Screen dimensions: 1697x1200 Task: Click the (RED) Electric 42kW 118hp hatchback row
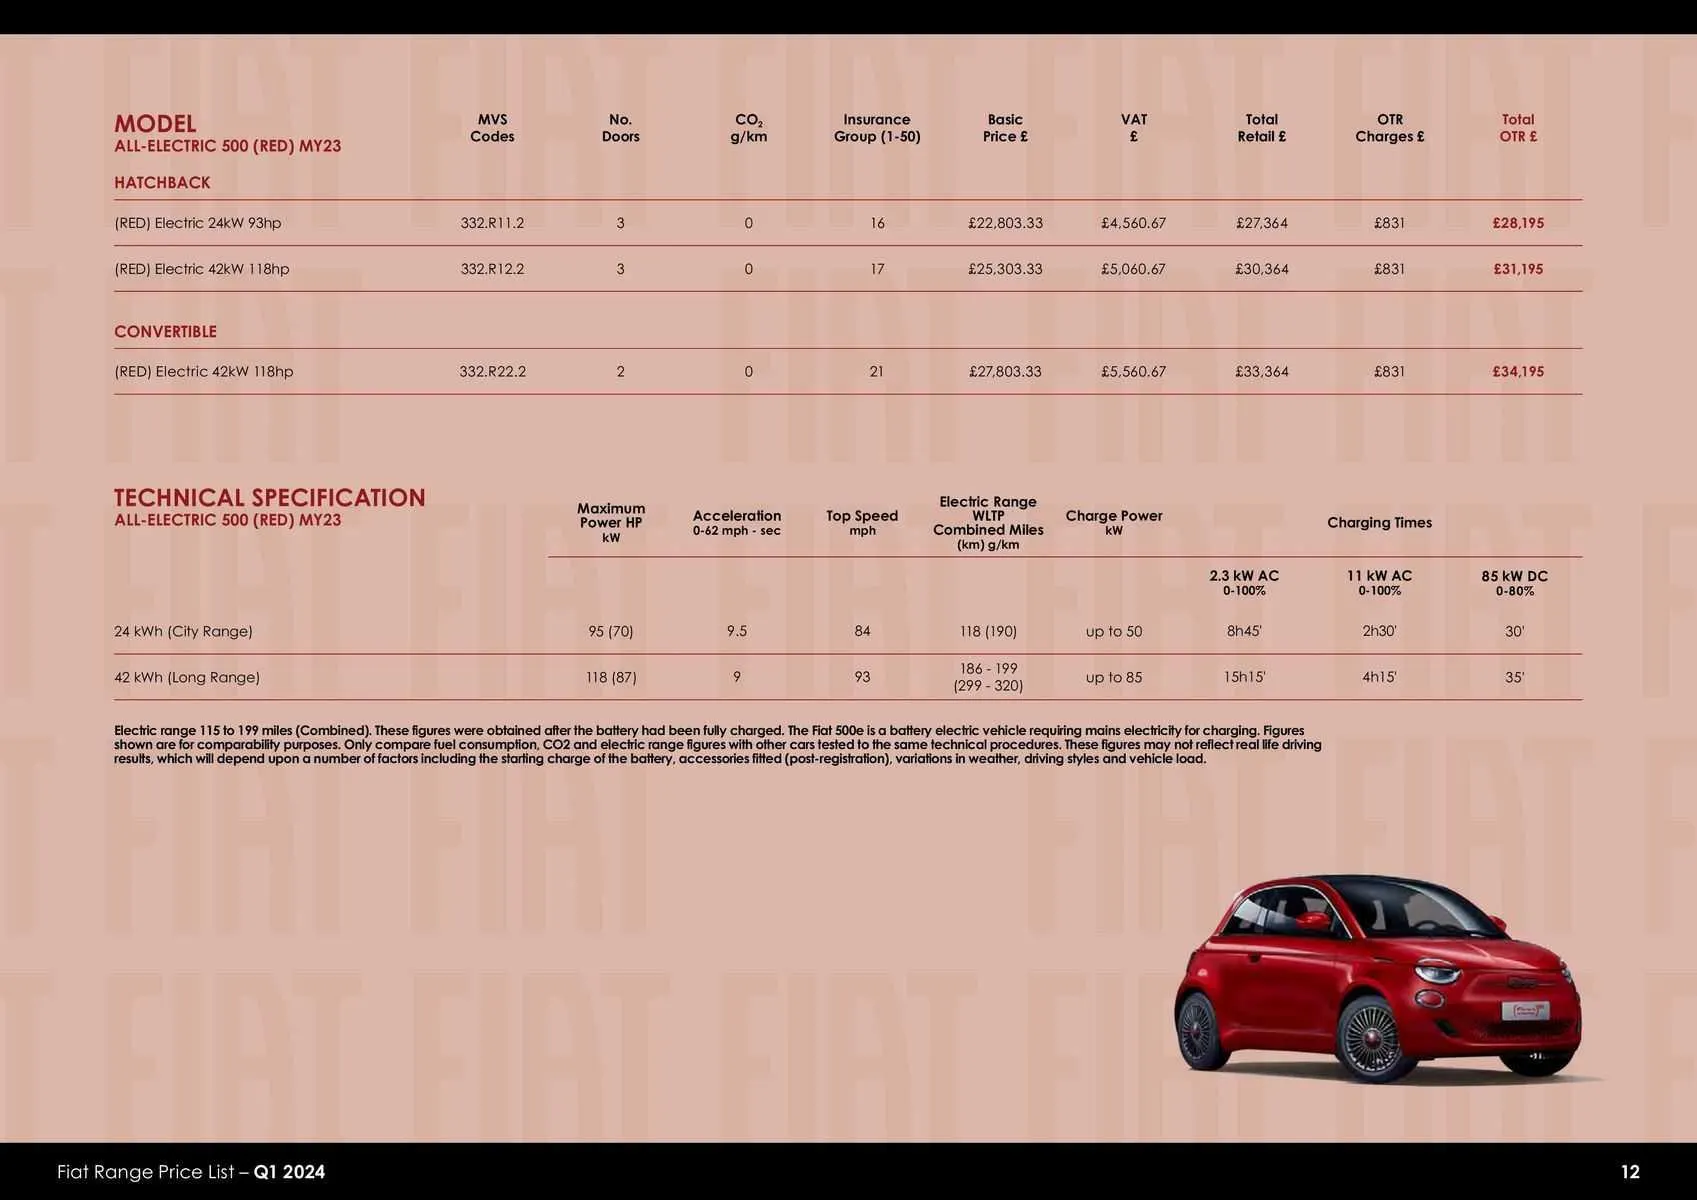coord(203,268)
